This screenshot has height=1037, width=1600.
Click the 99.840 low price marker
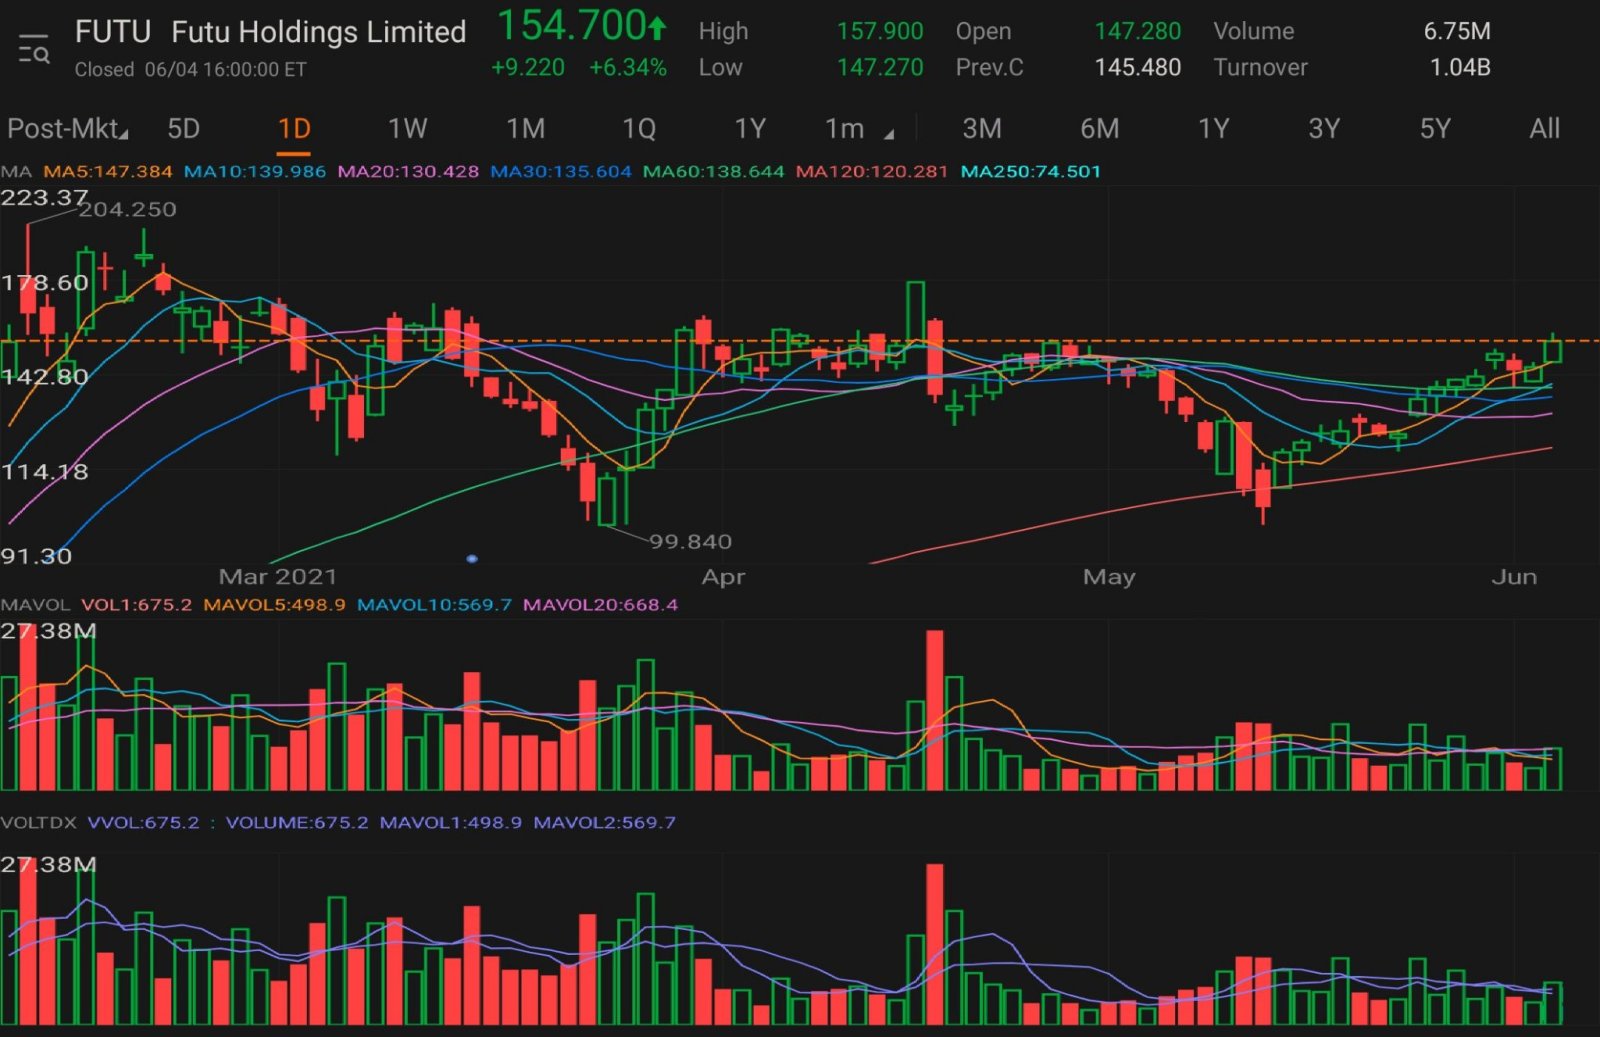click(x=691, y=541)
